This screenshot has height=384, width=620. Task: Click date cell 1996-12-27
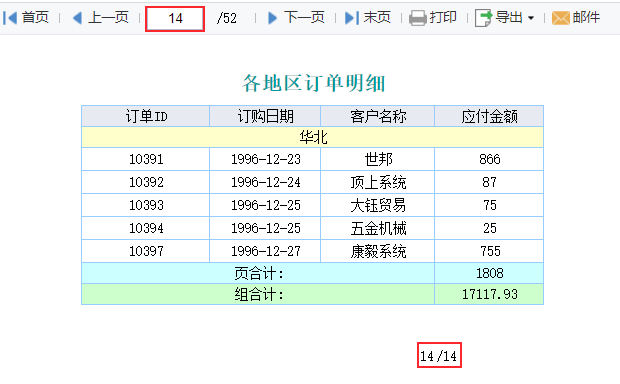pos(265,251)
